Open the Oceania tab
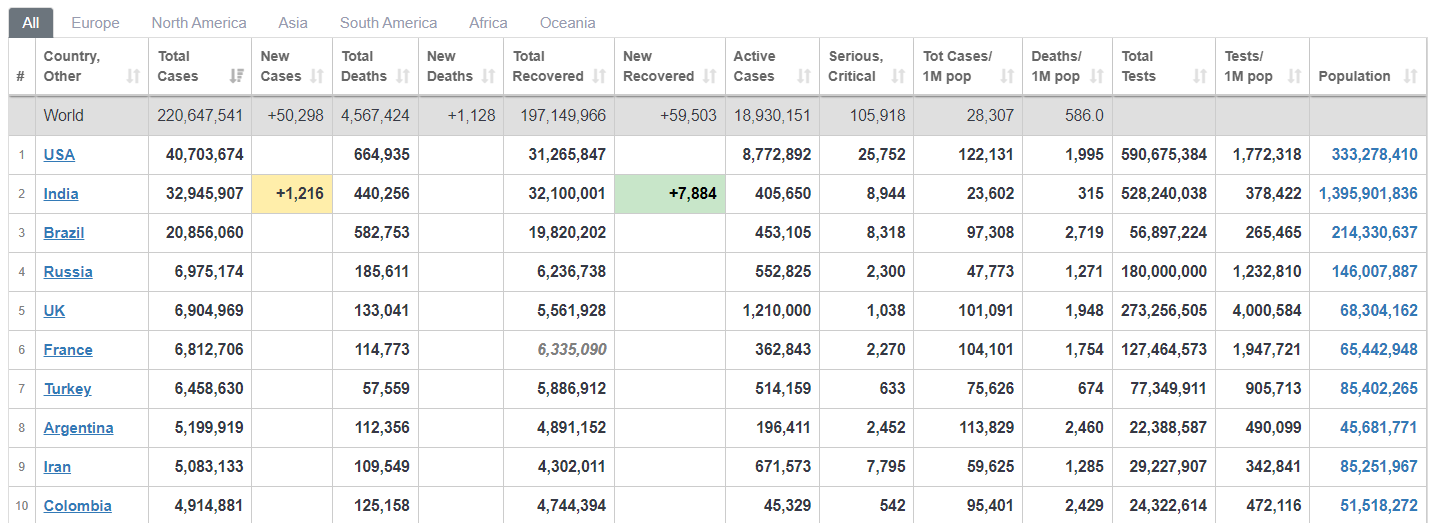The width and height of the screenshot is (1432, 523). coord(567,22)
